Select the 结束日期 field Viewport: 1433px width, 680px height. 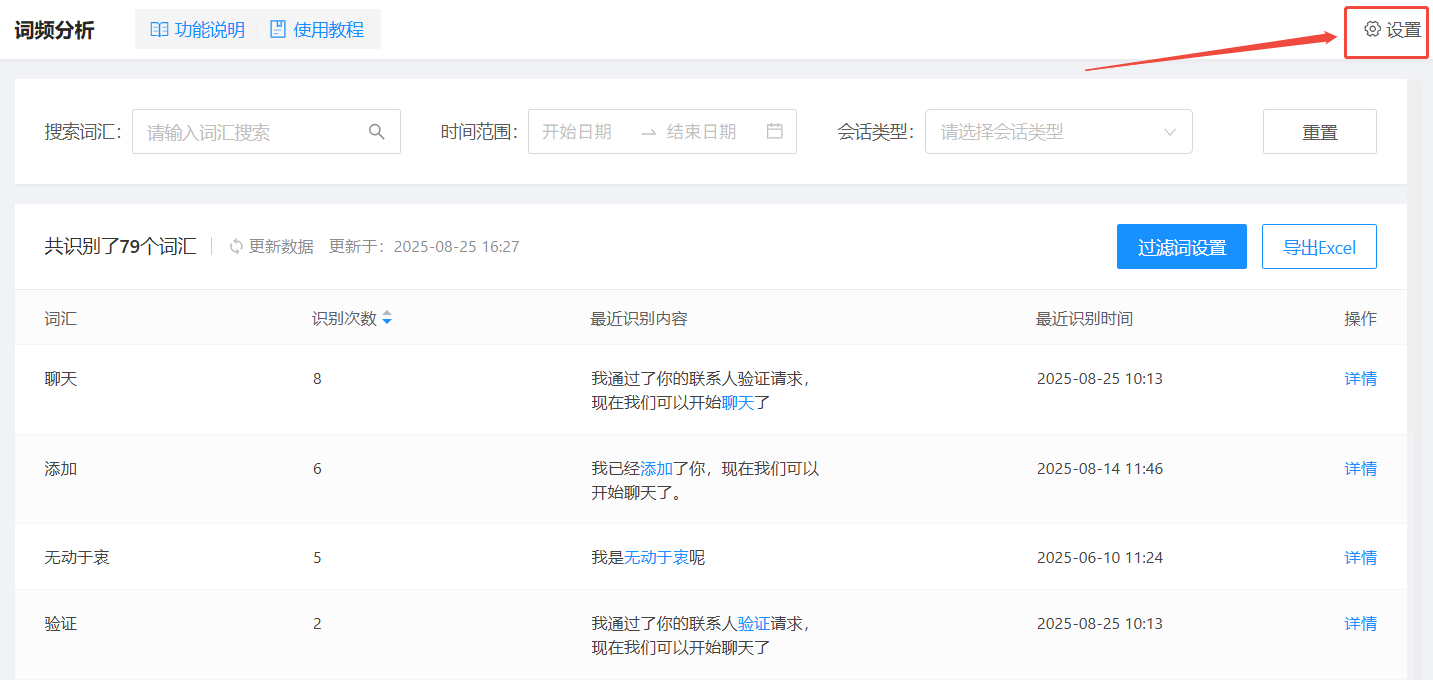click(702, 132)
